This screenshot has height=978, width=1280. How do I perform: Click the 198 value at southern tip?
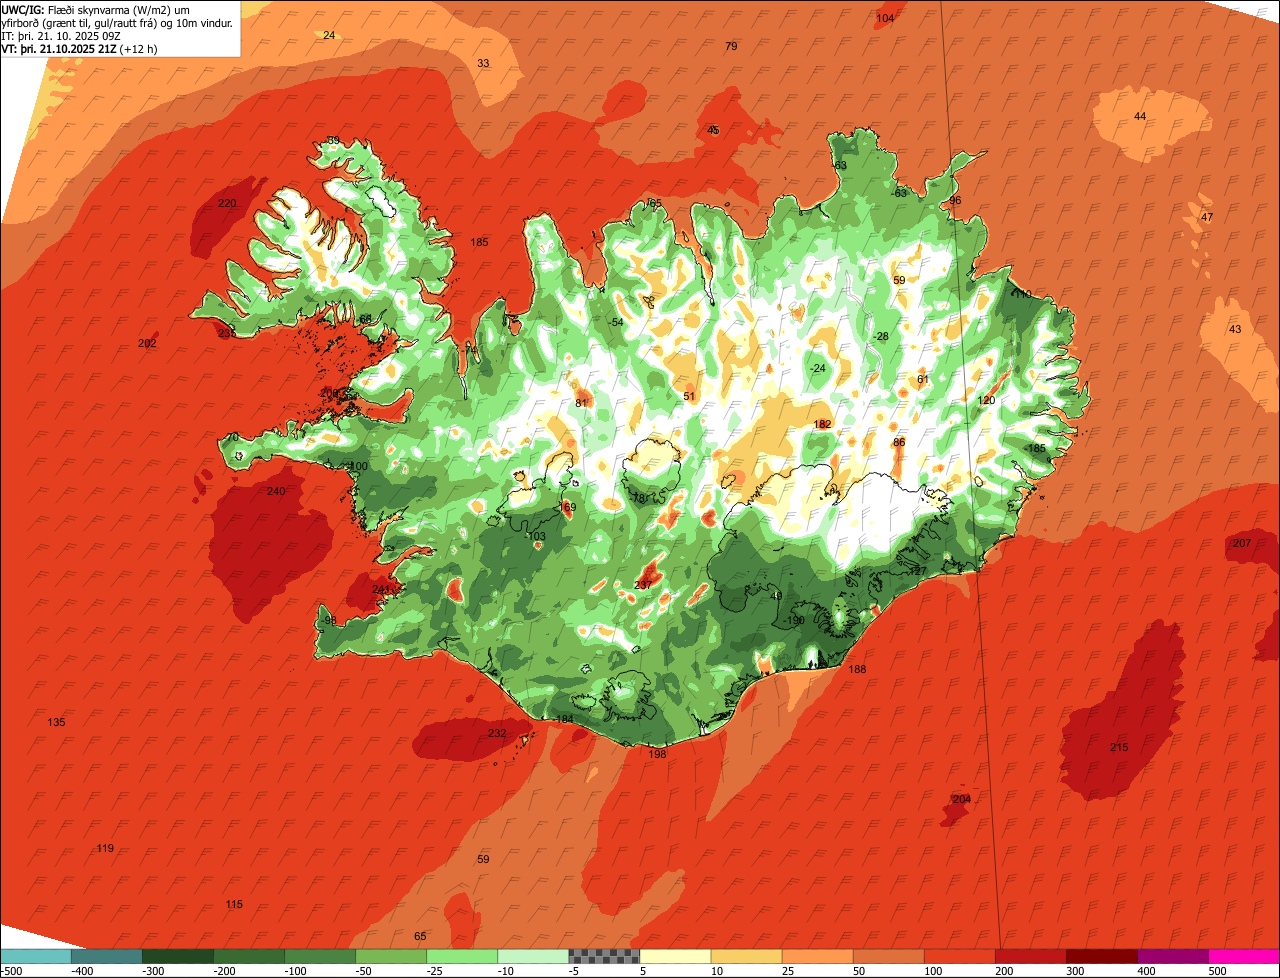657,754
